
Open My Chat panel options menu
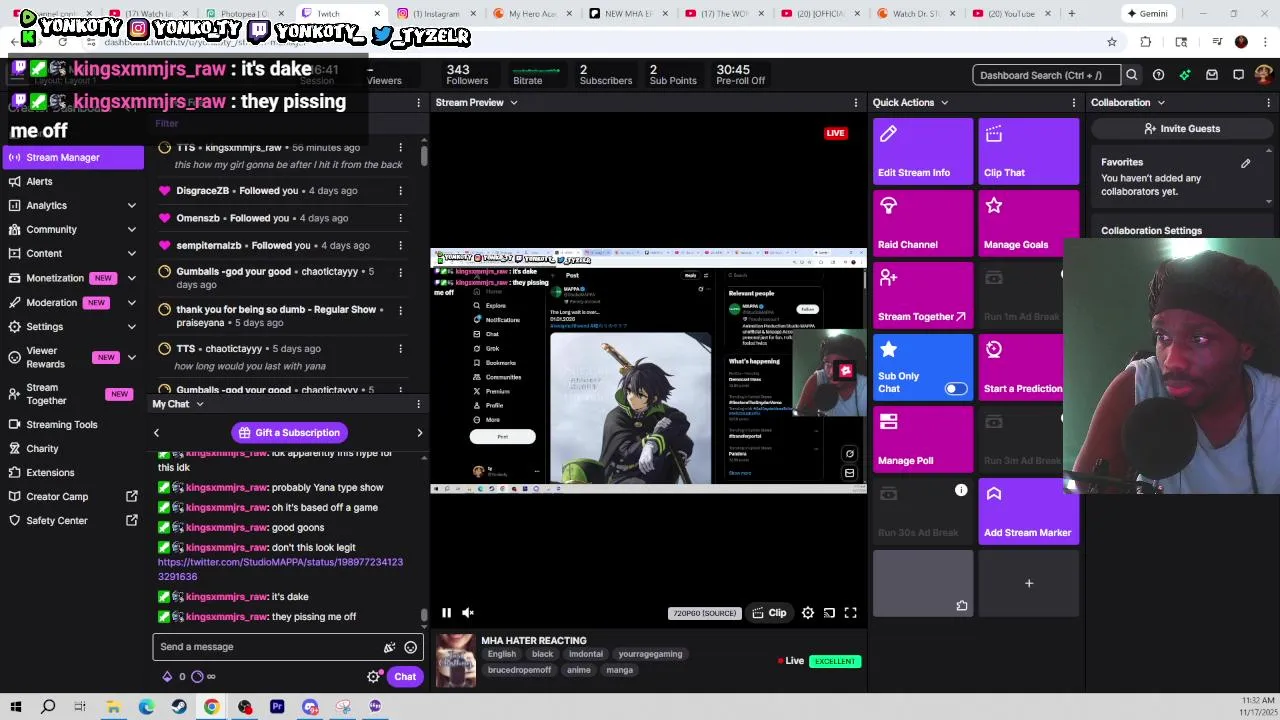[x=418, y=404]
